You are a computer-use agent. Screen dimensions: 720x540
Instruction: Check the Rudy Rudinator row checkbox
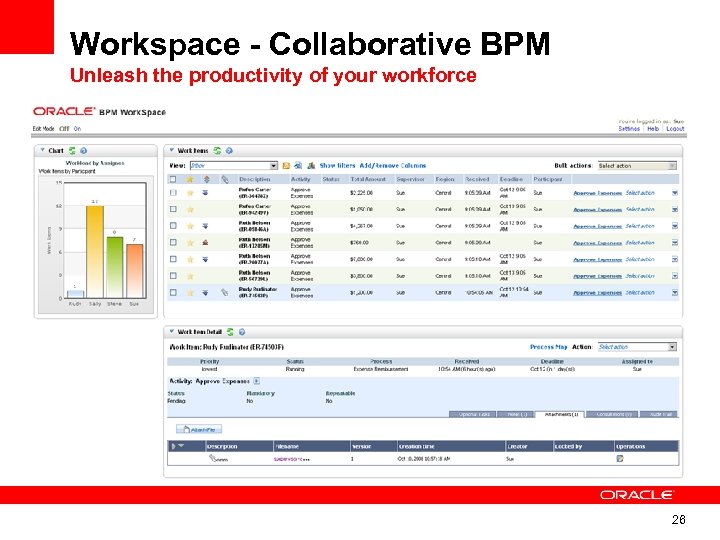pyautogui.click(x=173, y=292)
